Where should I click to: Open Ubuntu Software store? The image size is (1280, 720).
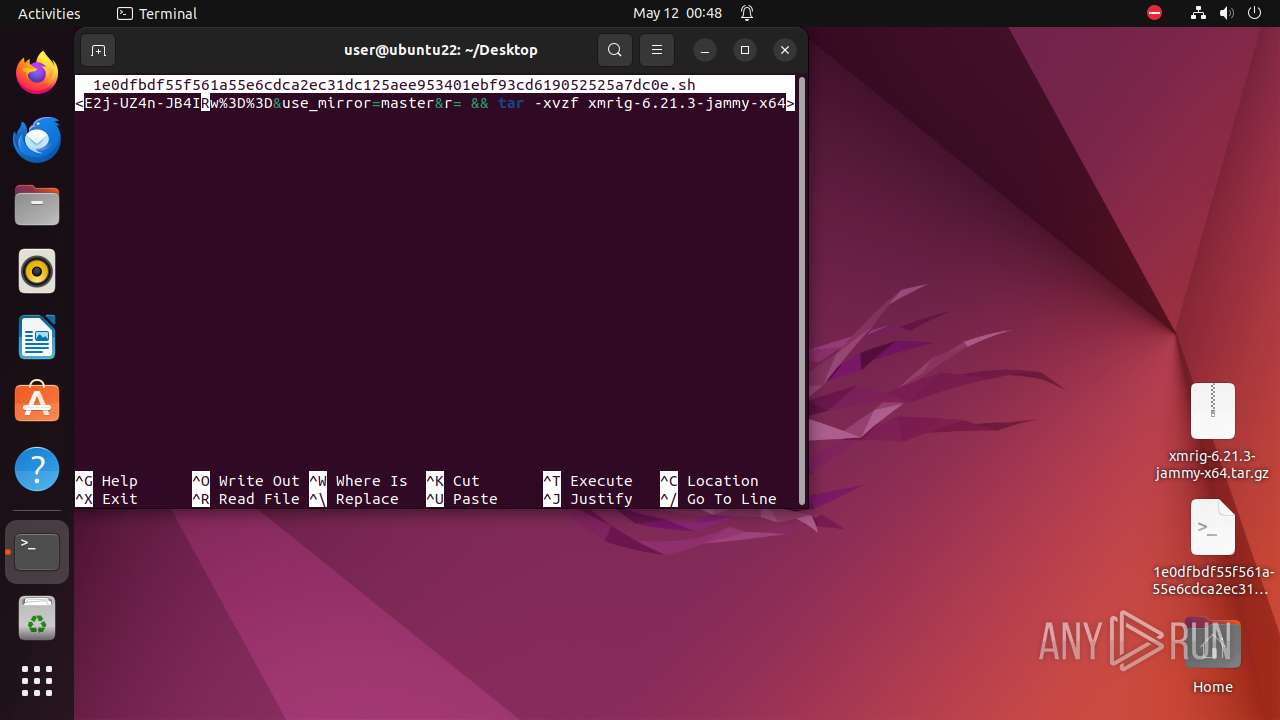click(x=37, y=403)
